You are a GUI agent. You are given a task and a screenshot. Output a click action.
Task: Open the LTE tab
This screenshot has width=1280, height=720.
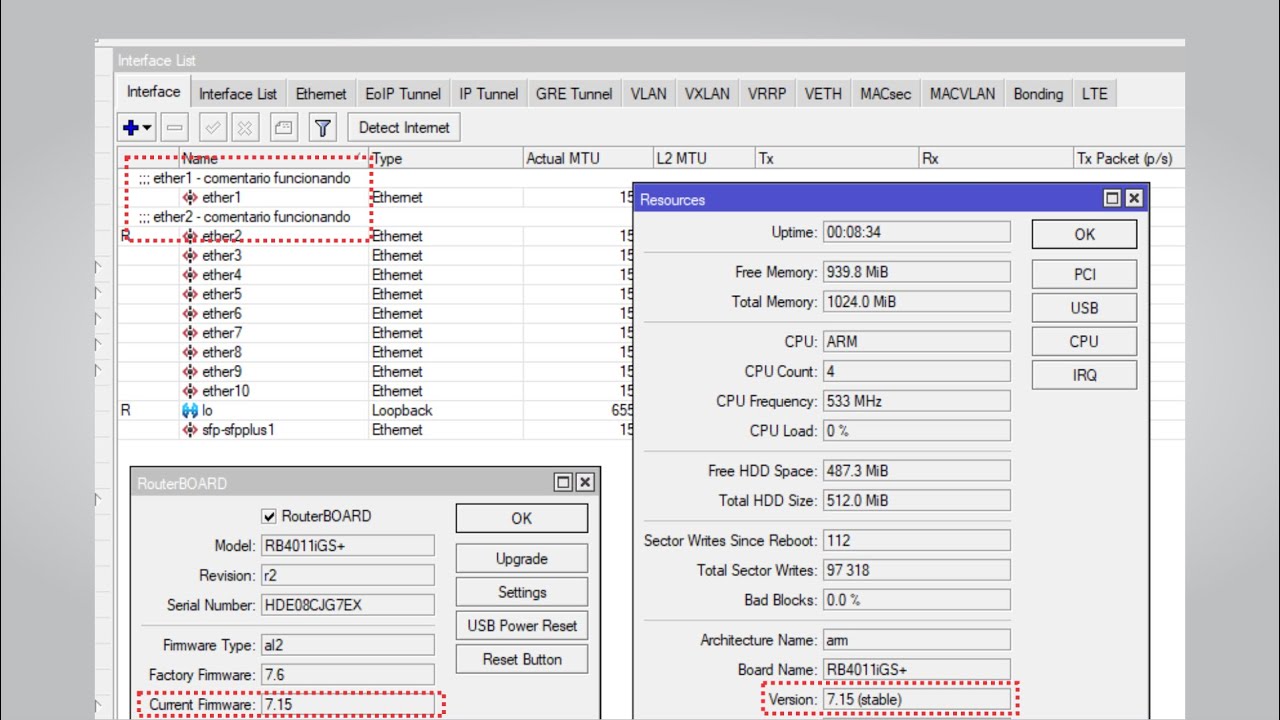click(1095, 94)
